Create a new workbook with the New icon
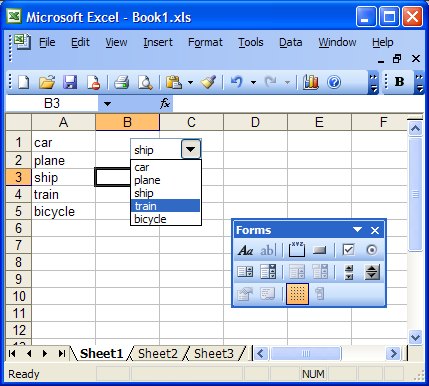Screen dimensions: 429x386 pyautogui.click(x=23, y=82)
